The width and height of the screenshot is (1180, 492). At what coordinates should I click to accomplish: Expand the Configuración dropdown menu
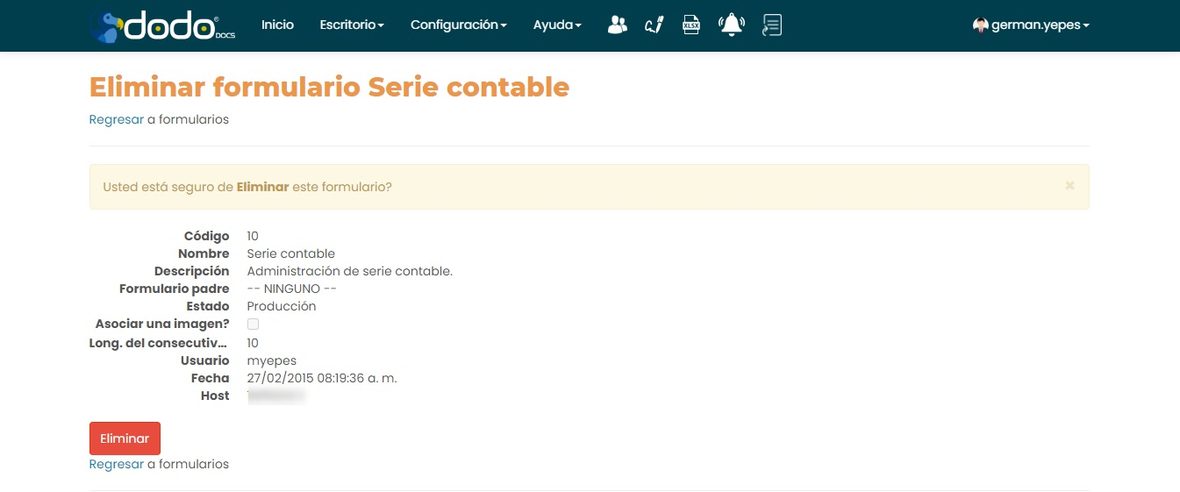[x=458, y=25]
